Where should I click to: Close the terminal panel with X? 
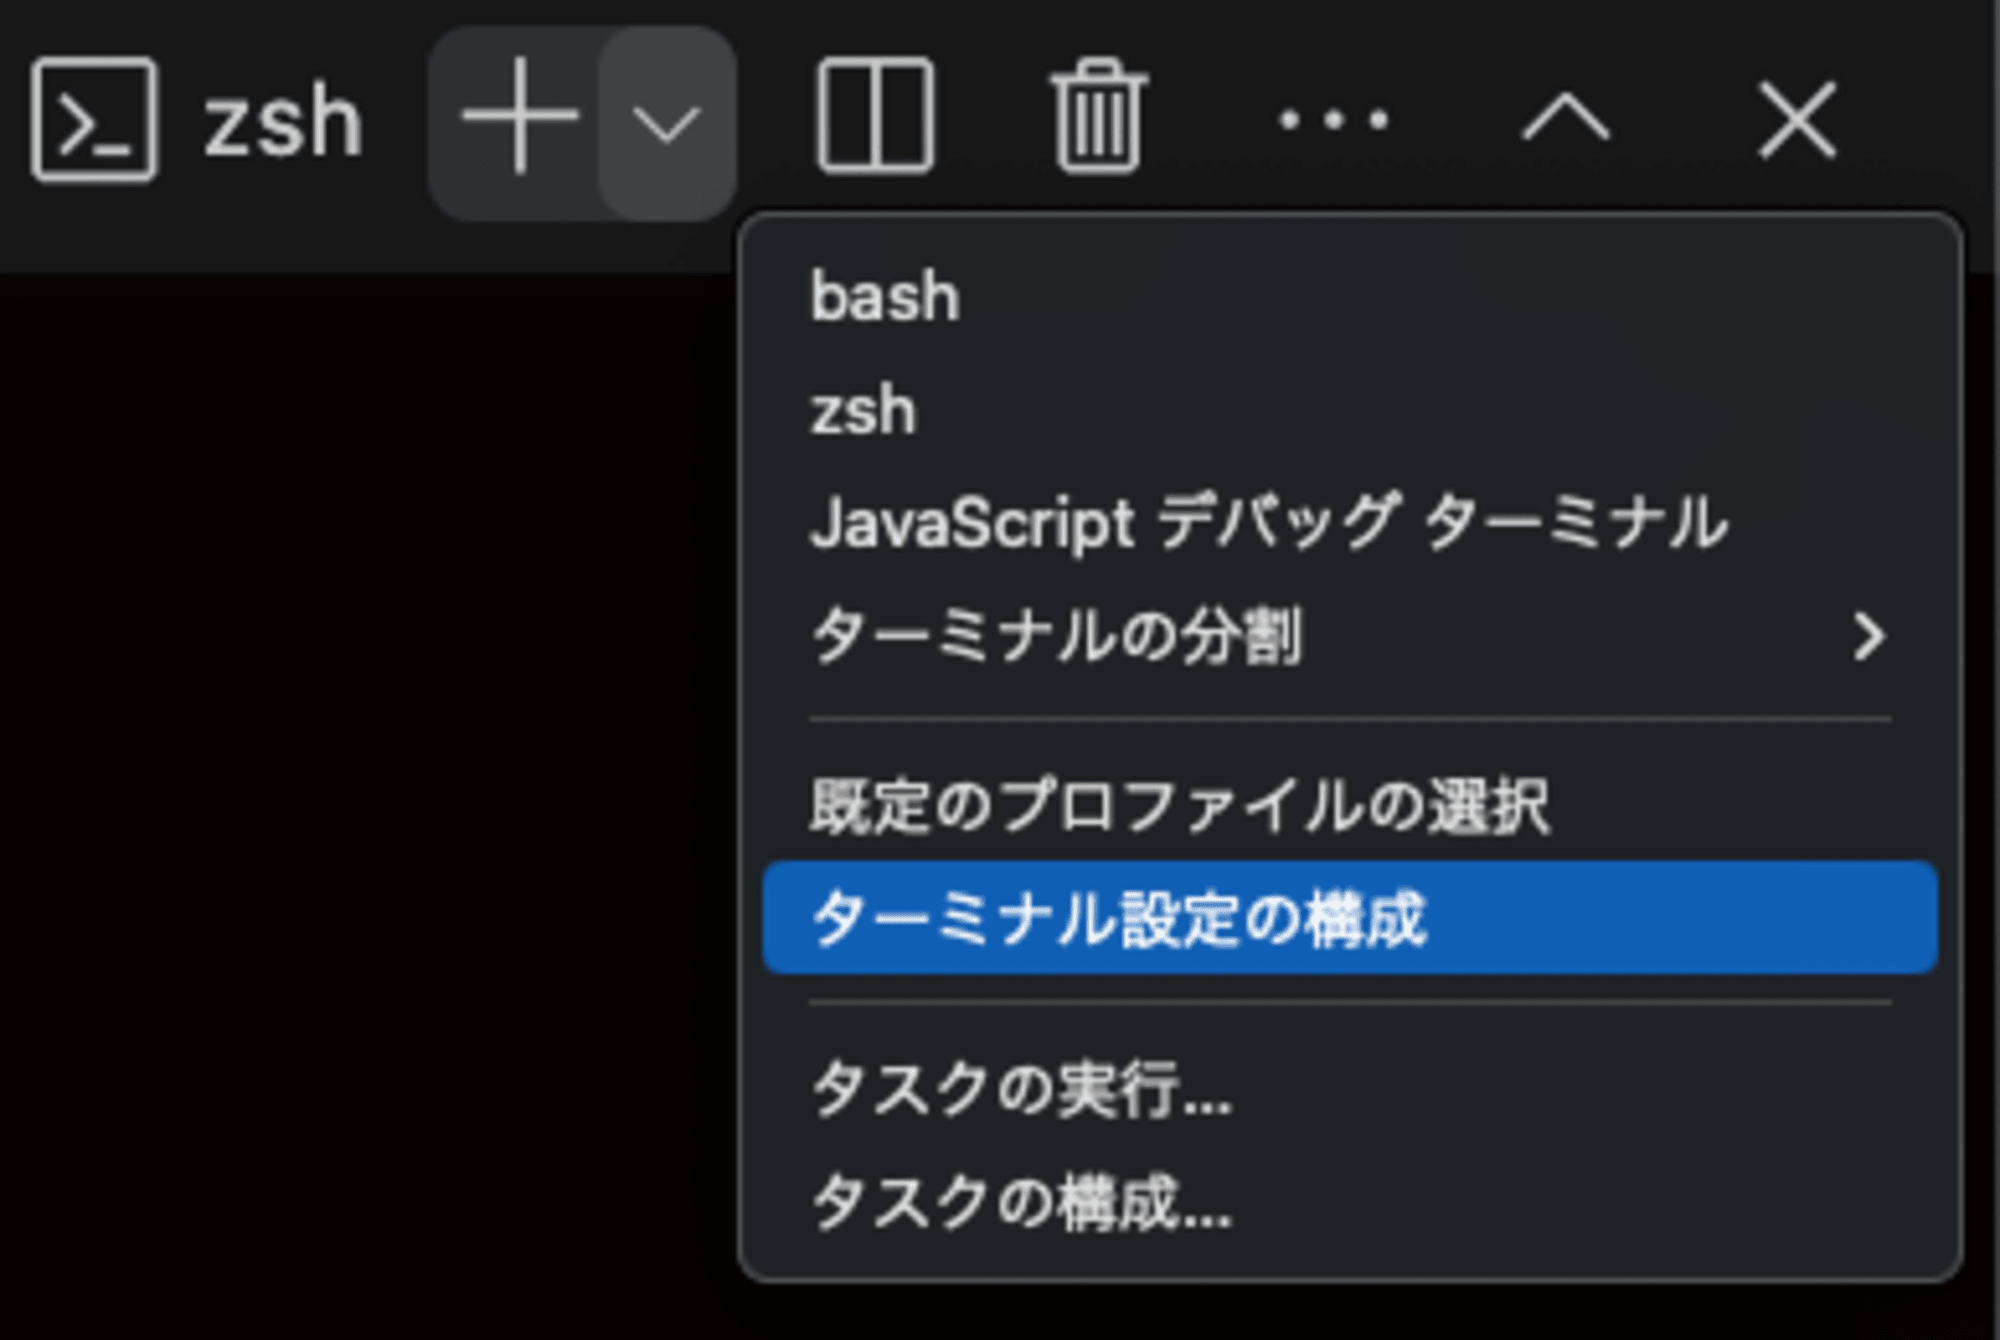tap(1797, 120)
